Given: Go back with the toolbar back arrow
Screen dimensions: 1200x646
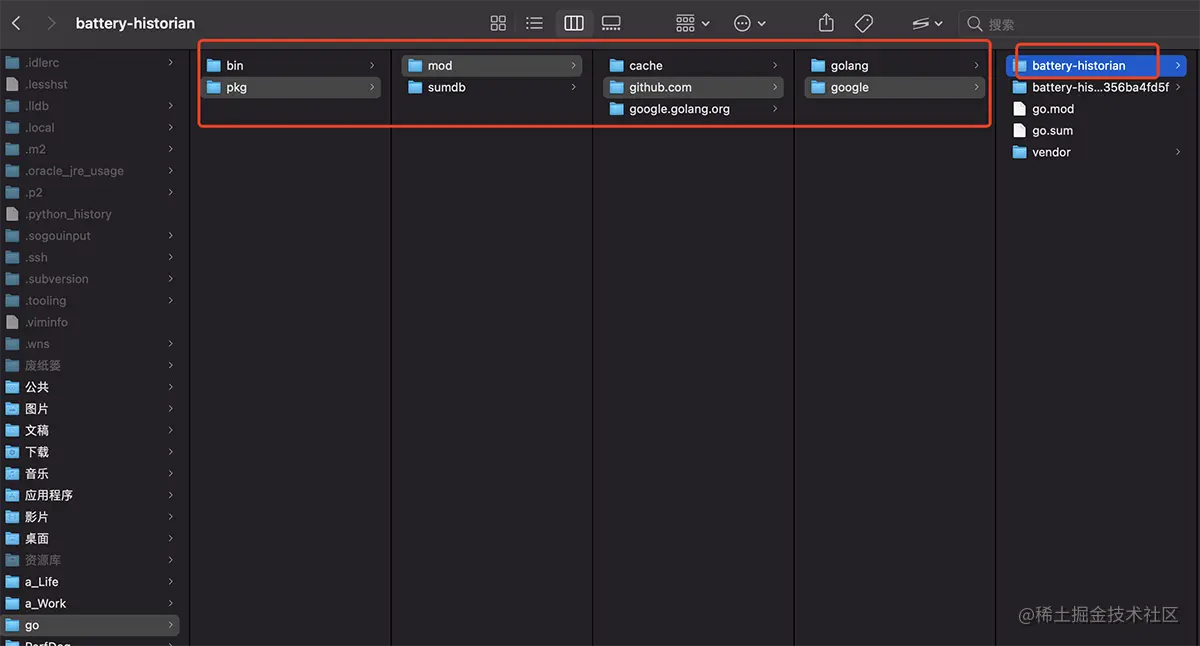Looking at the screenshot, I should 16,23.
